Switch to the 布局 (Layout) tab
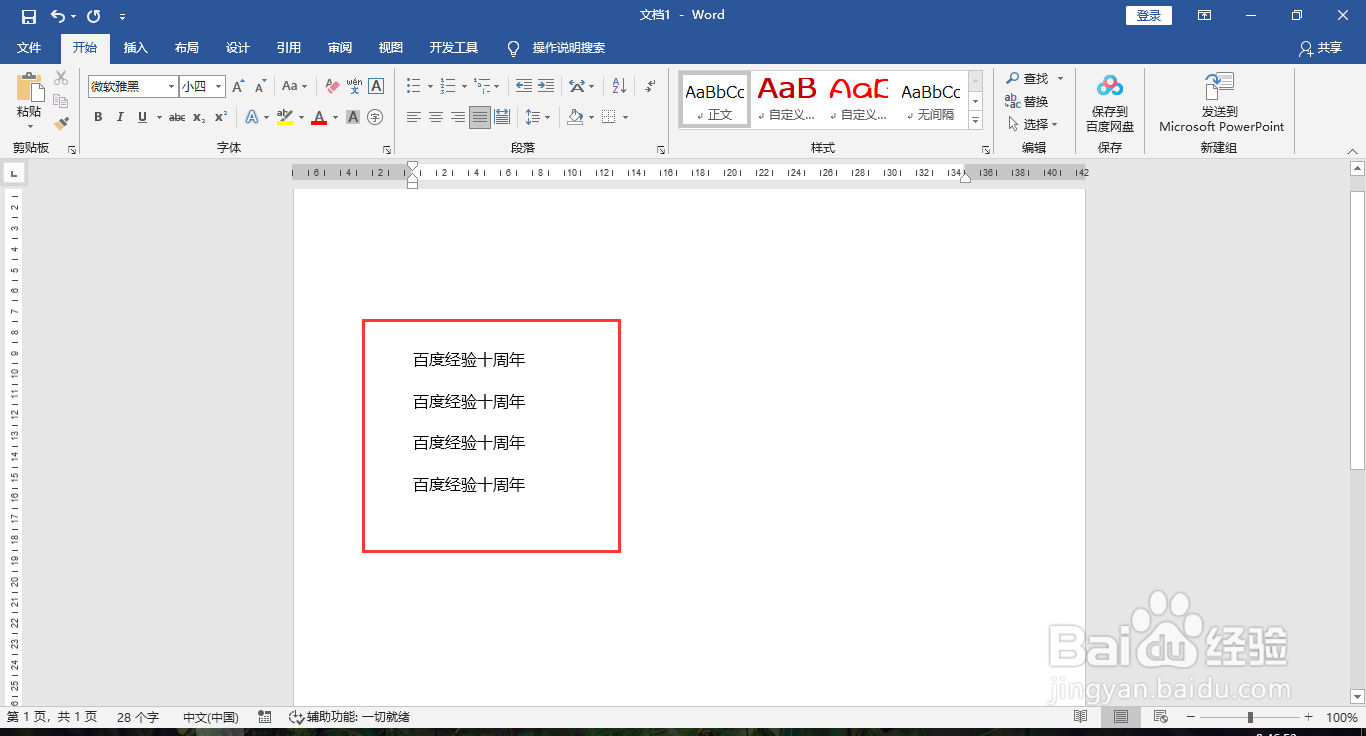This screenshot has width=1366, height=736. (x=186, y=47)
